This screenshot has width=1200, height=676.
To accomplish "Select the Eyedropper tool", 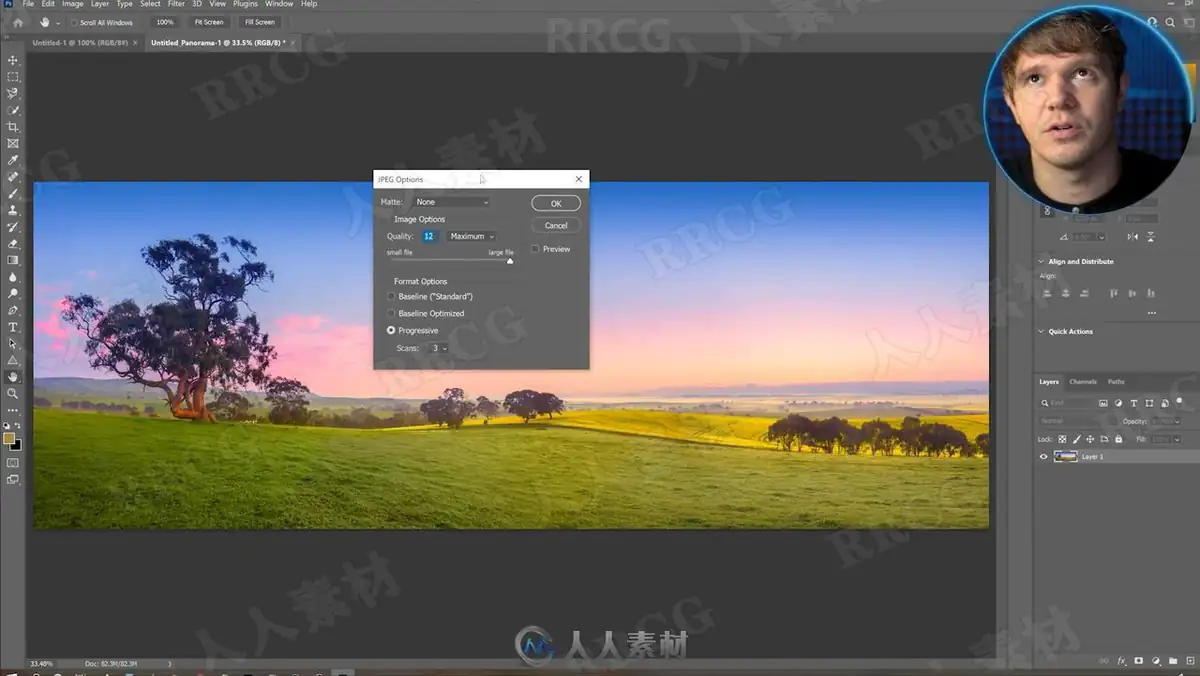I will coord(13,160).
